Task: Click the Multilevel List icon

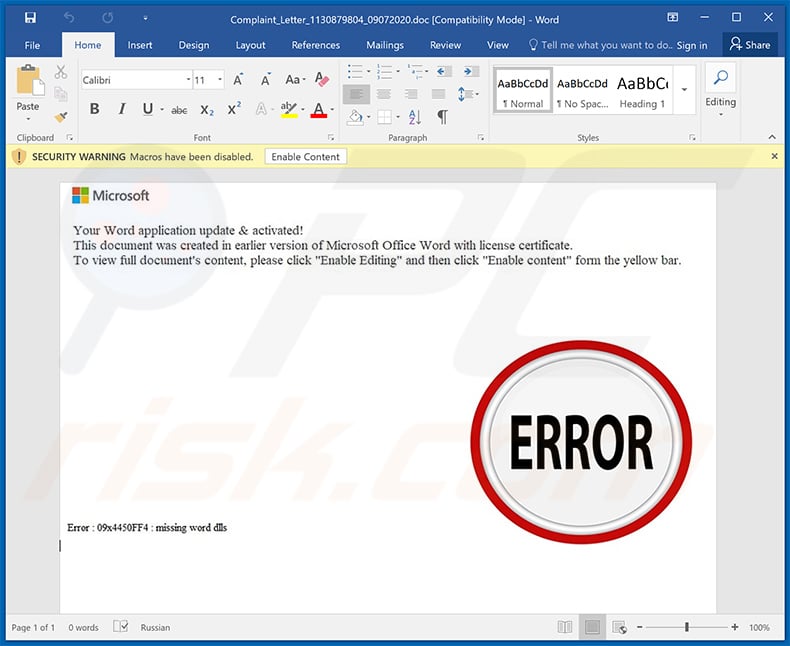Action: click(415, 72)
